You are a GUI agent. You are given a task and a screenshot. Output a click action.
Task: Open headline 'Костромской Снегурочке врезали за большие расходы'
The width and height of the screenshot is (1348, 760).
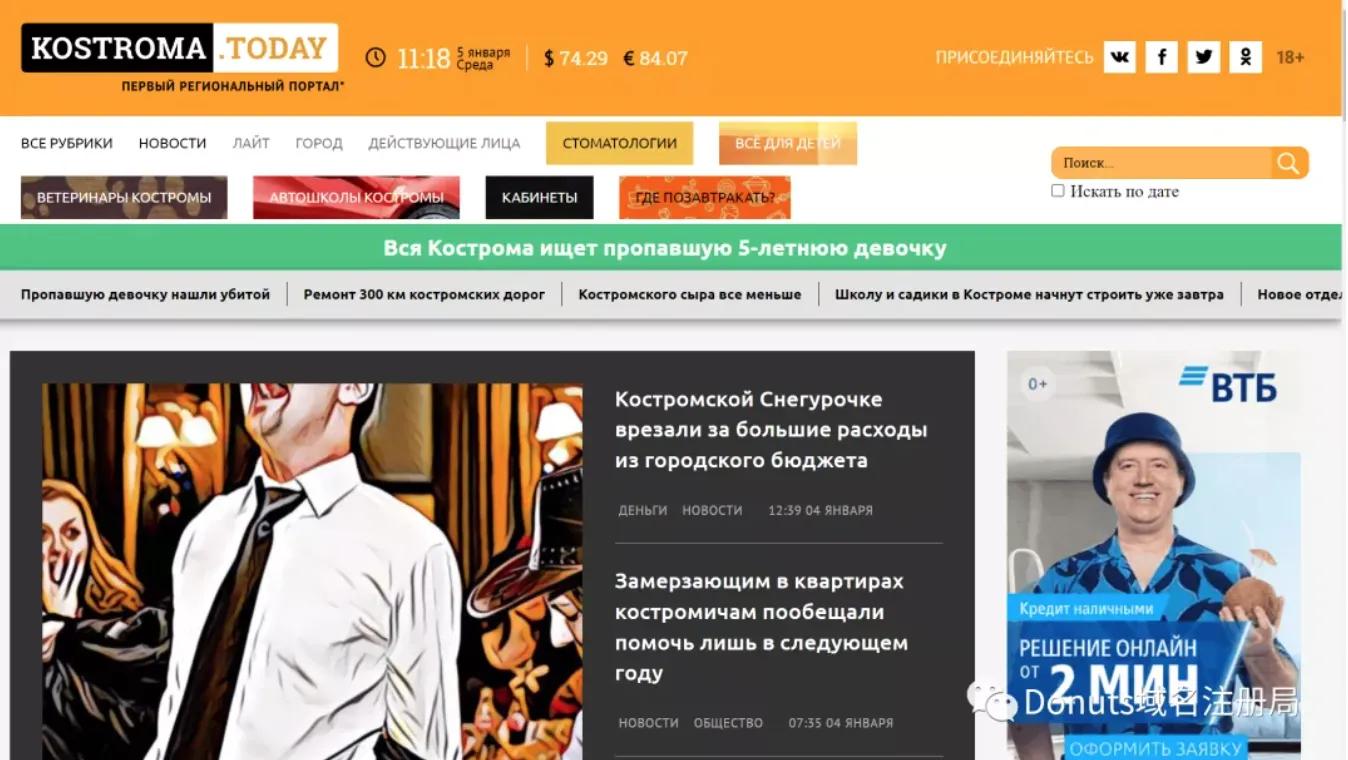pyautogui.click(x=771, y=429)
